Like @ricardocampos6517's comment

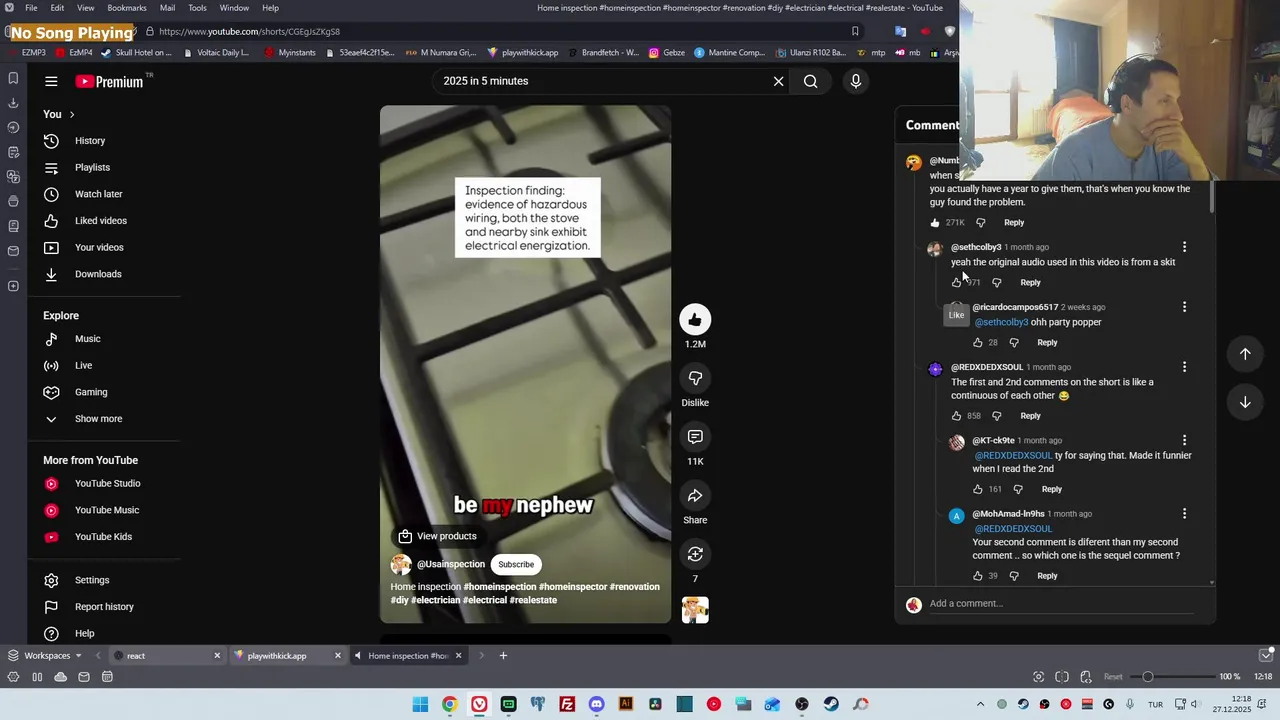978,342
